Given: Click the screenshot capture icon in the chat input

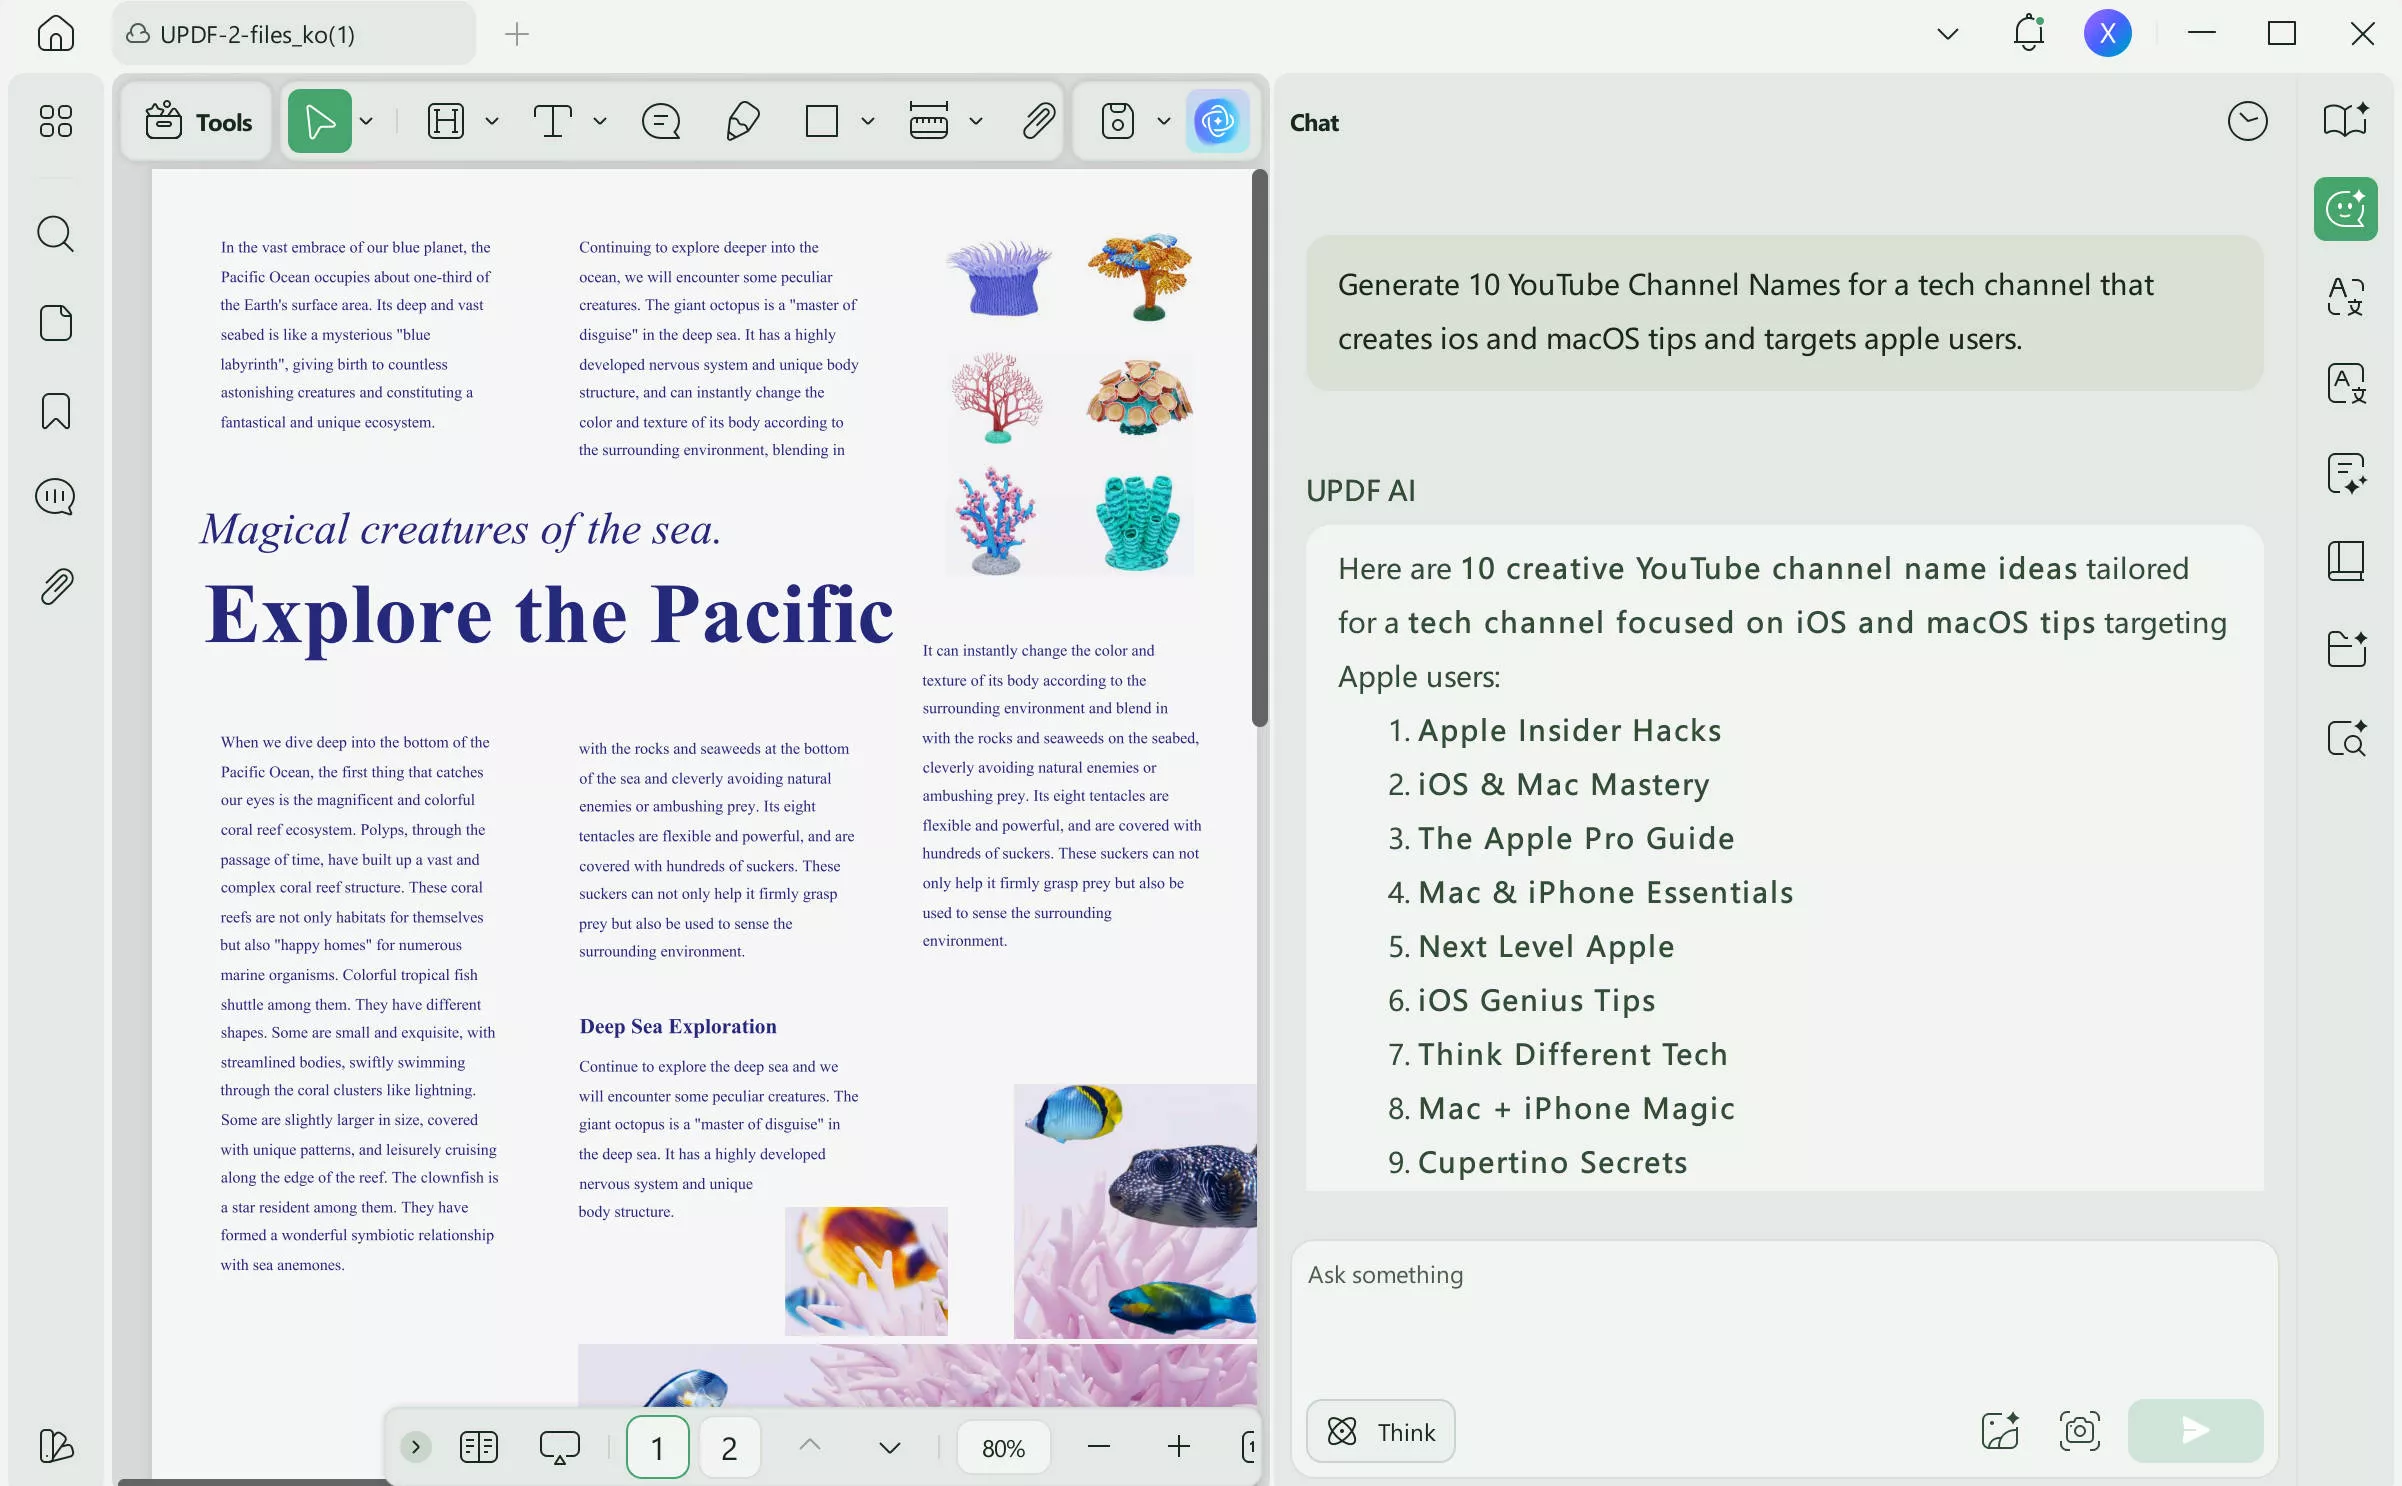Looking at the screenshot, I should click(2079, 1431).
